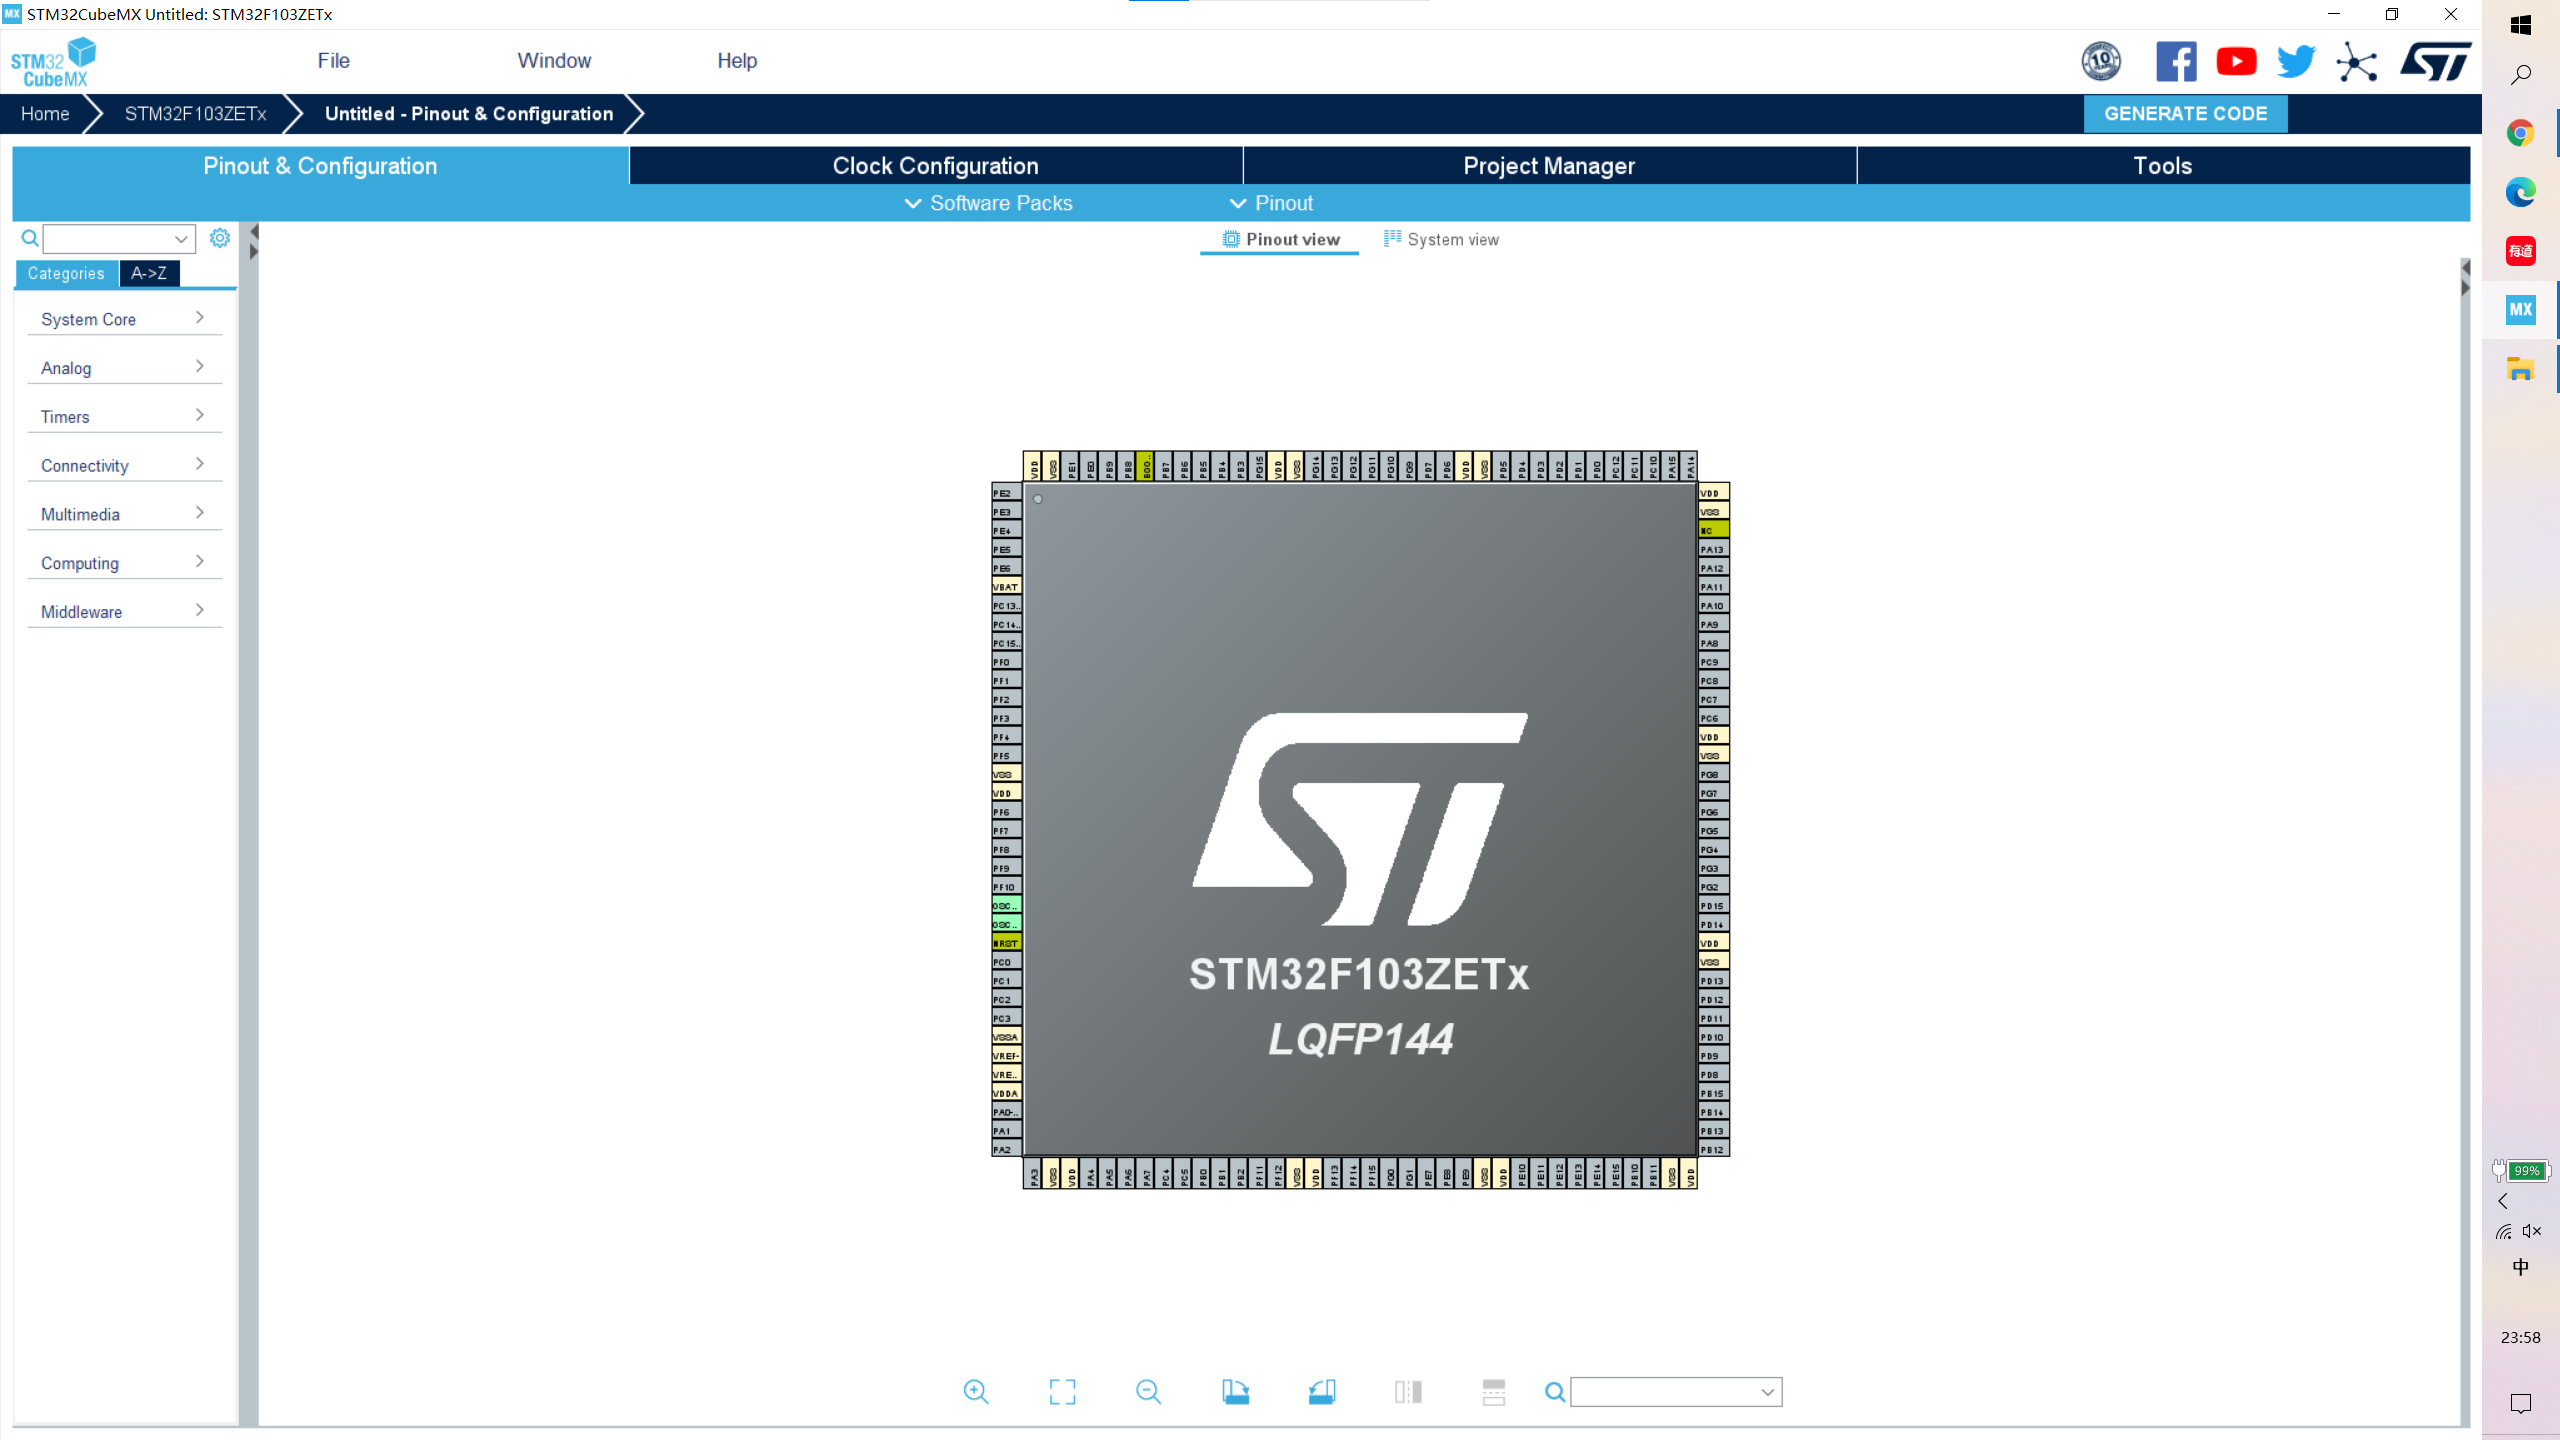This screenshot has height=1440, width=2560.
Task: Expand the System Core category
Action: (124, 319)
